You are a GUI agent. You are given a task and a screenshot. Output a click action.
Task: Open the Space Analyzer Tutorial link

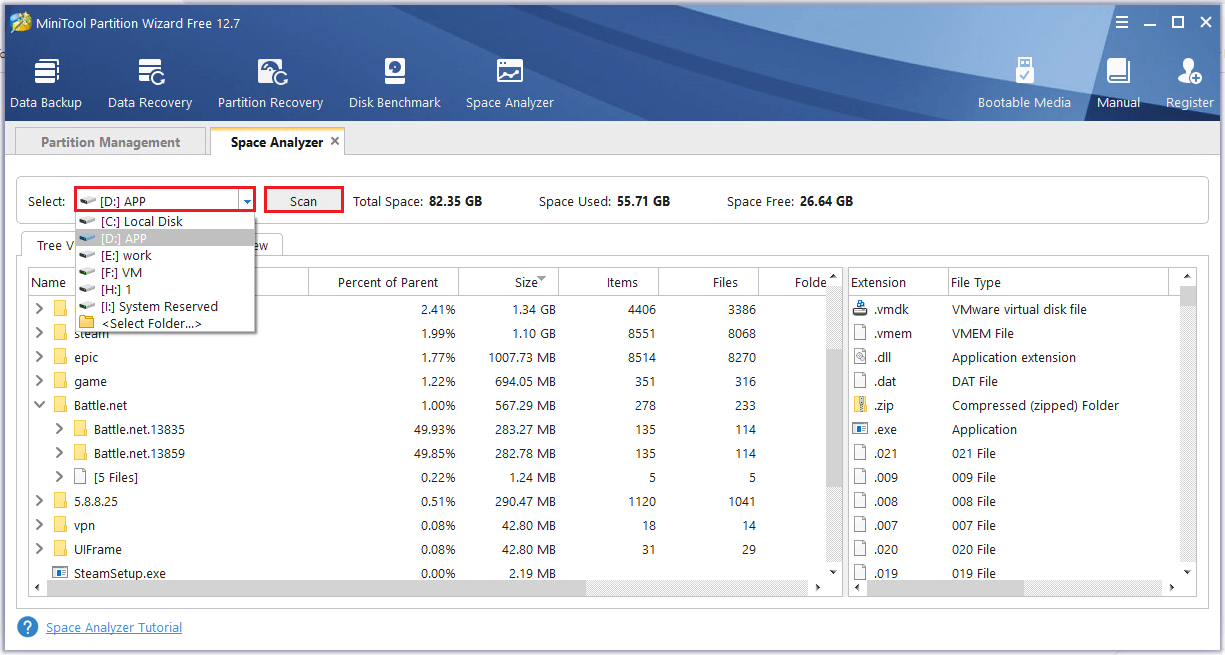114,627
